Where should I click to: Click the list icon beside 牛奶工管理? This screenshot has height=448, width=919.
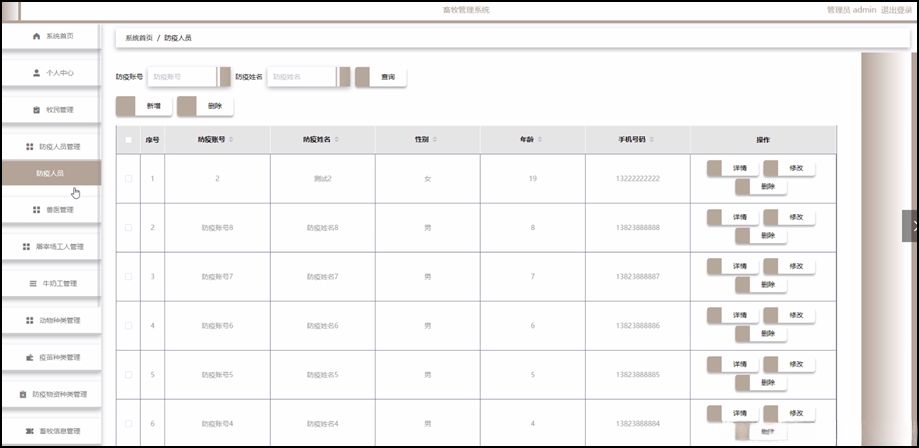tap(33, 284)
